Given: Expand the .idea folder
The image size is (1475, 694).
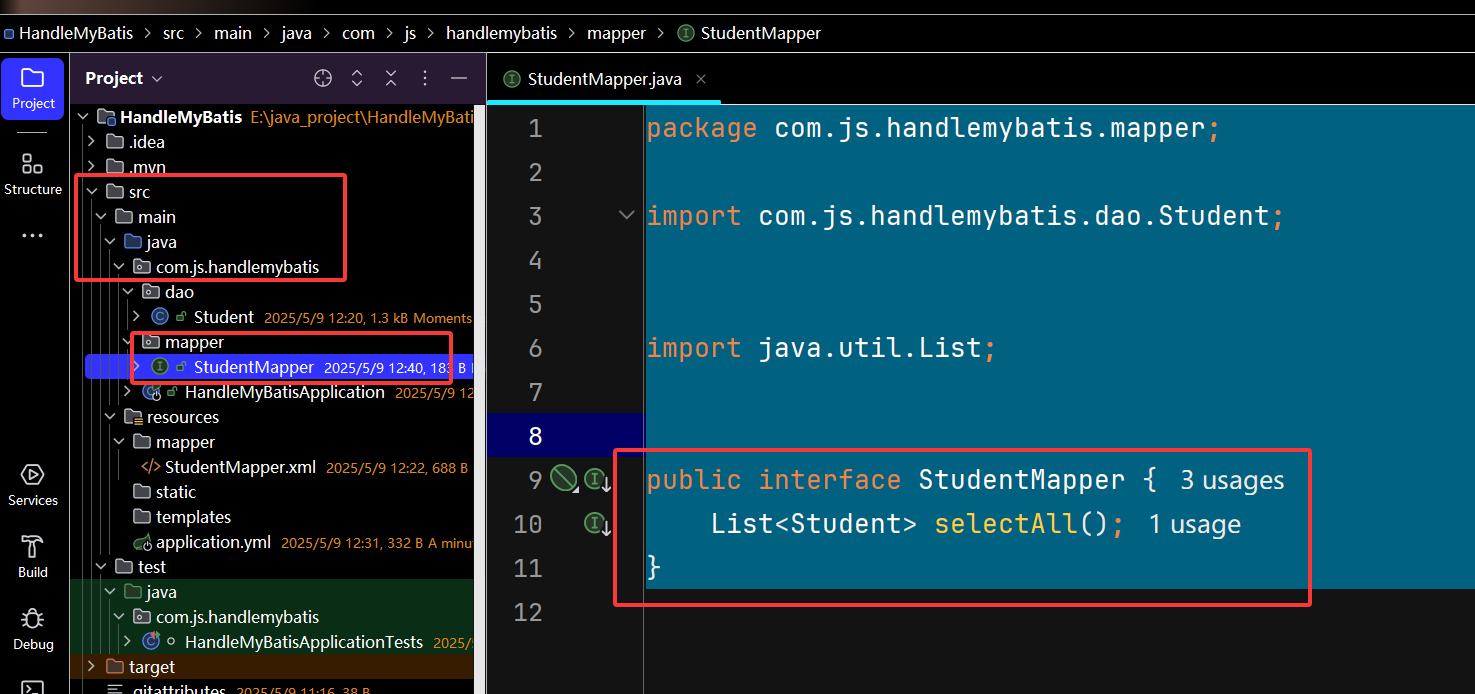Looking at the screenshot, I should point(92,142).
